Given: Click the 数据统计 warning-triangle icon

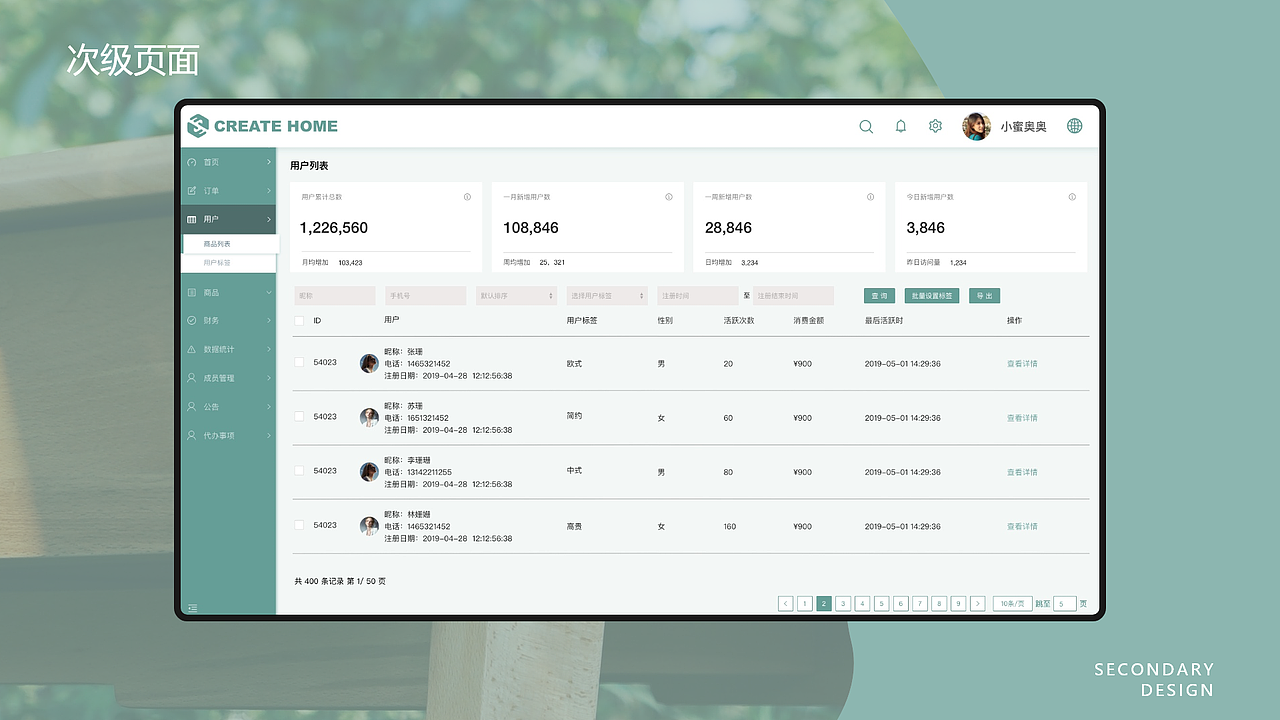Looking at the screenshot, I should tap(192, 349).
